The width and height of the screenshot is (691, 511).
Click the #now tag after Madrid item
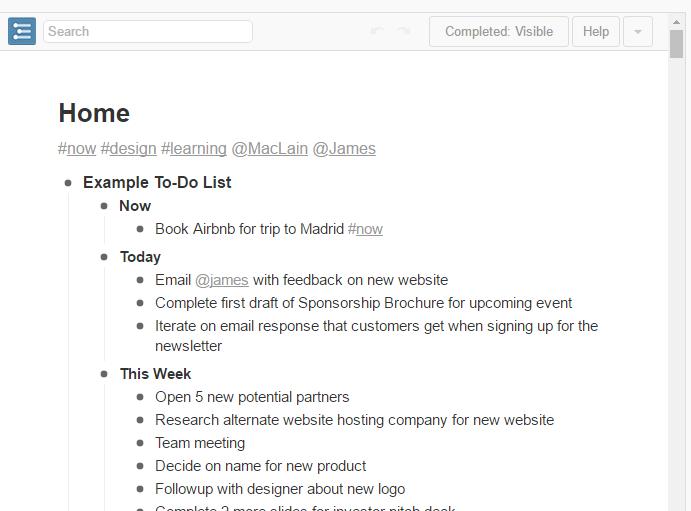click(365, 229)
